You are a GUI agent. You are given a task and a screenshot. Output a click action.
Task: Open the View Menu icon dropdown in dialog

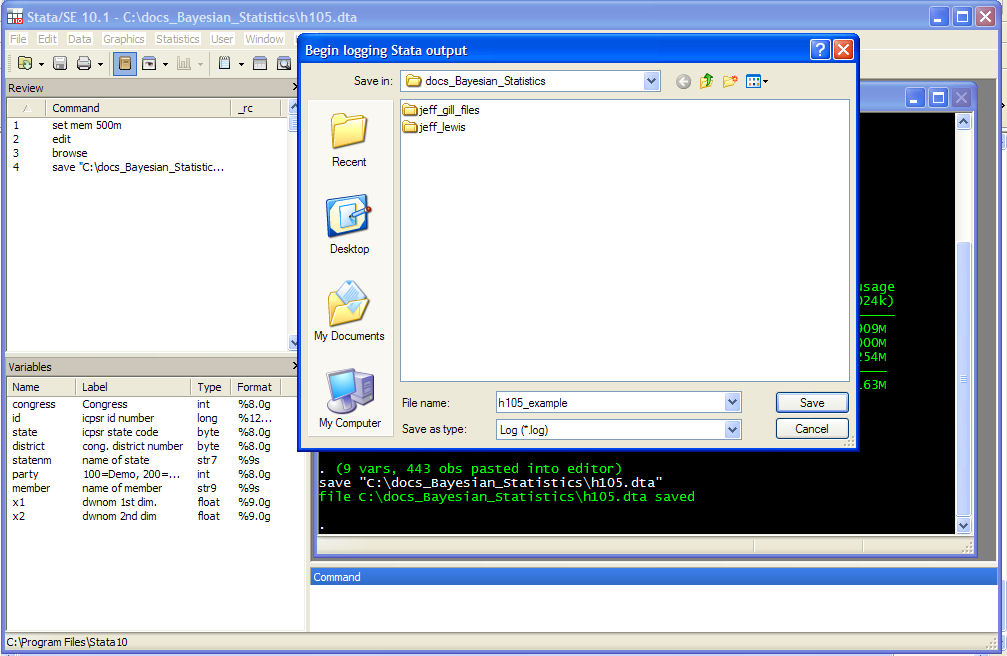pos(756,81)
